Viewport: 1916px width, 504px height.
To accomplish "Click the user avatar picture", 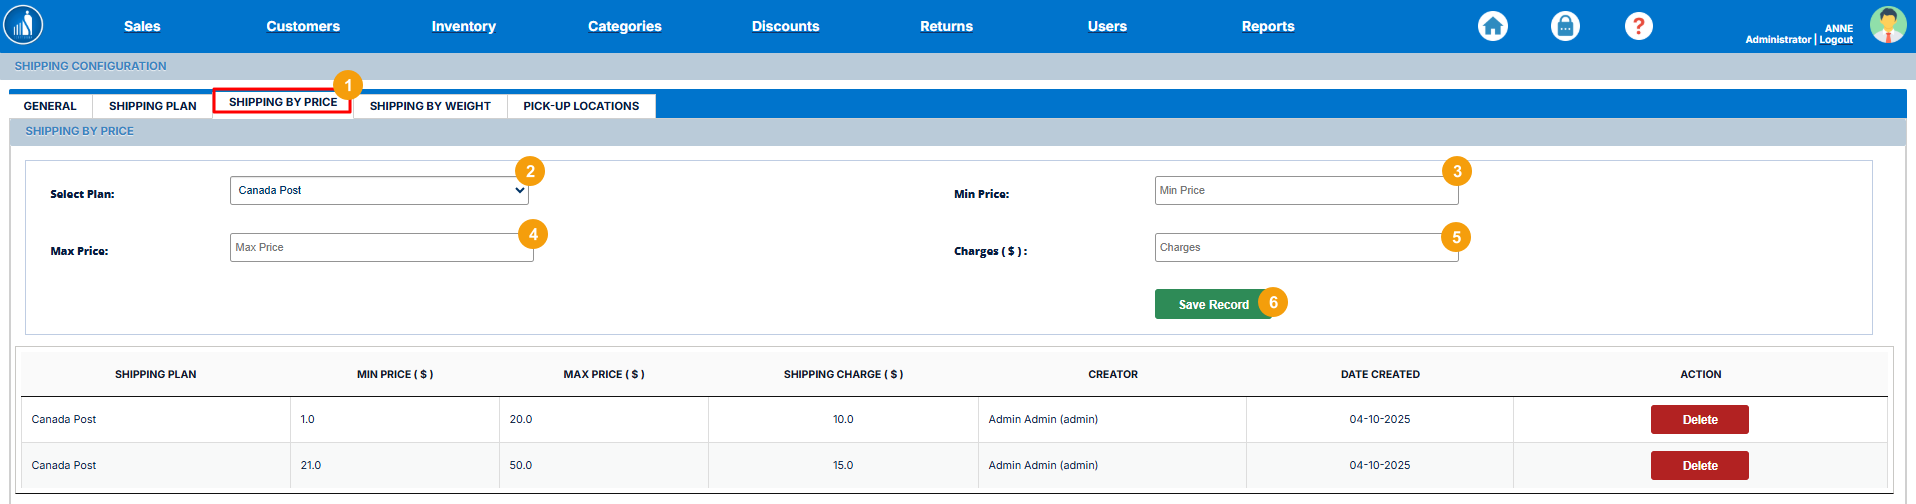I will tap(1887, 25).
